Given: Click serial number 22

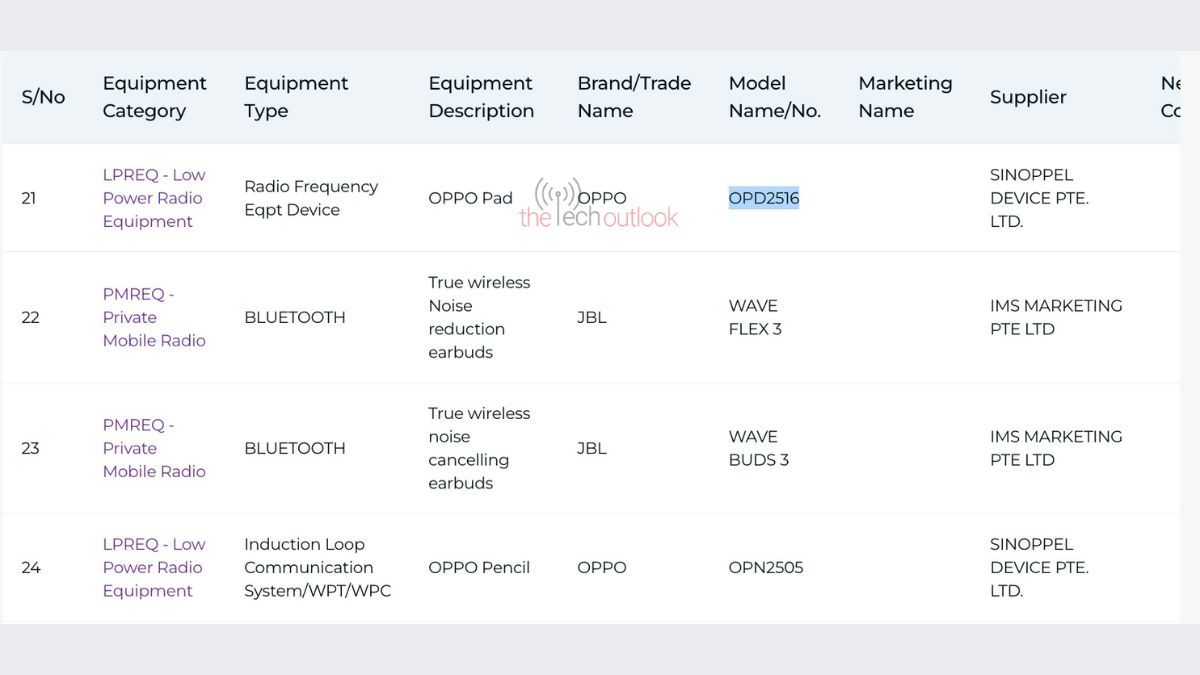Looking at the screenshot, I should click(30, 317).
